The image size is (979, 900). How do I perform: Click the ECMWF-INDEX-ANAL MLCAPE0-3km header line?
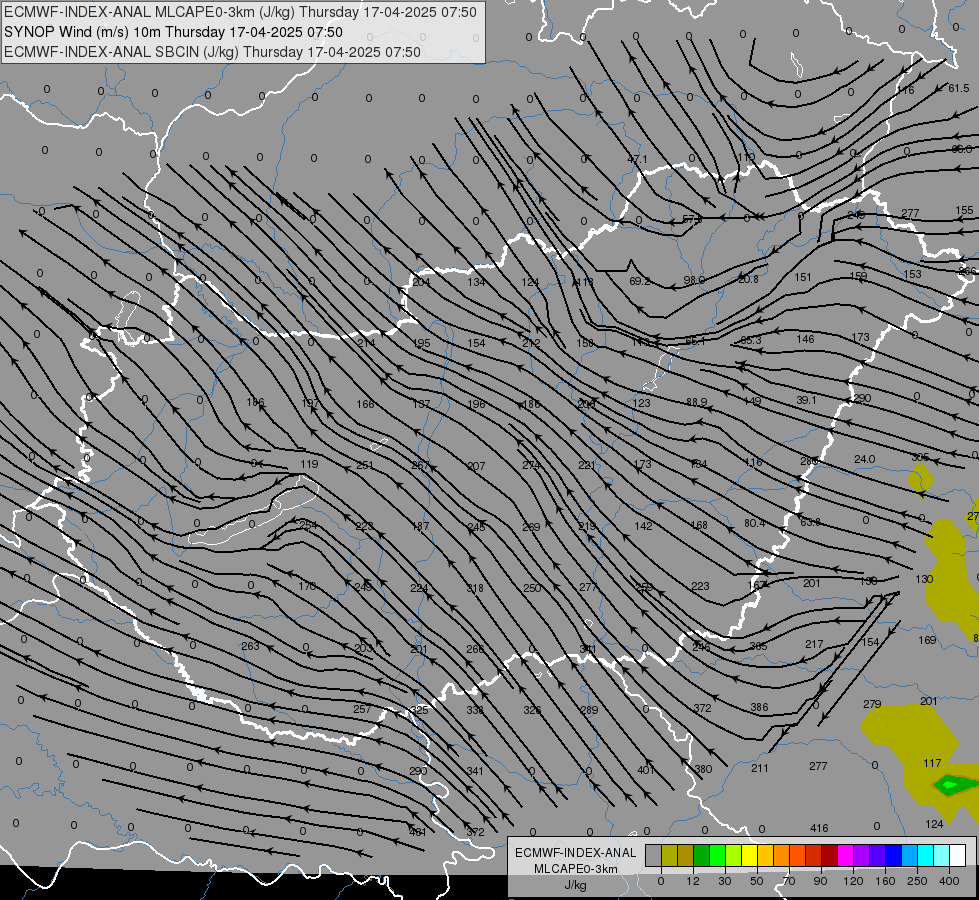(240, 12)
